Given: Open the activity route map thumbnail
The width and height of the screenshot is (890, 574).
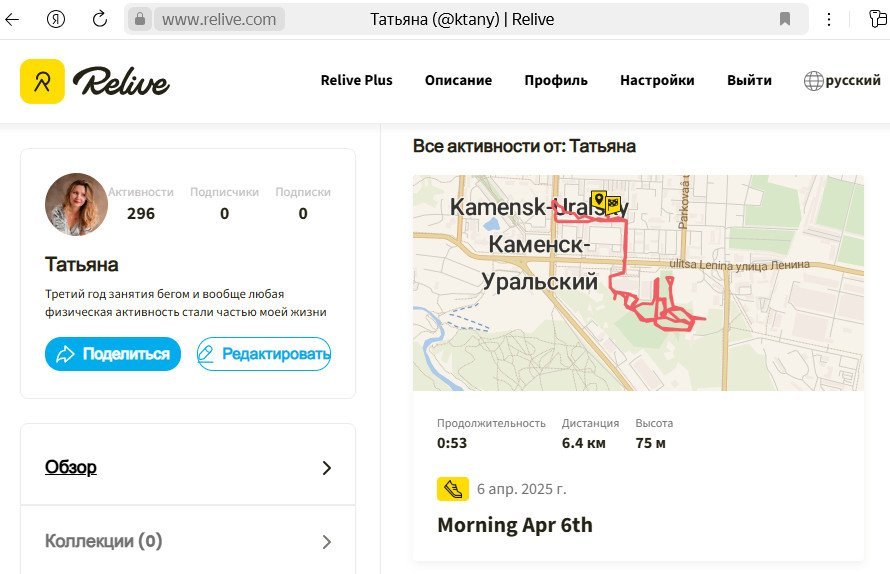Looking at the screenshot, I should [638, 283].
